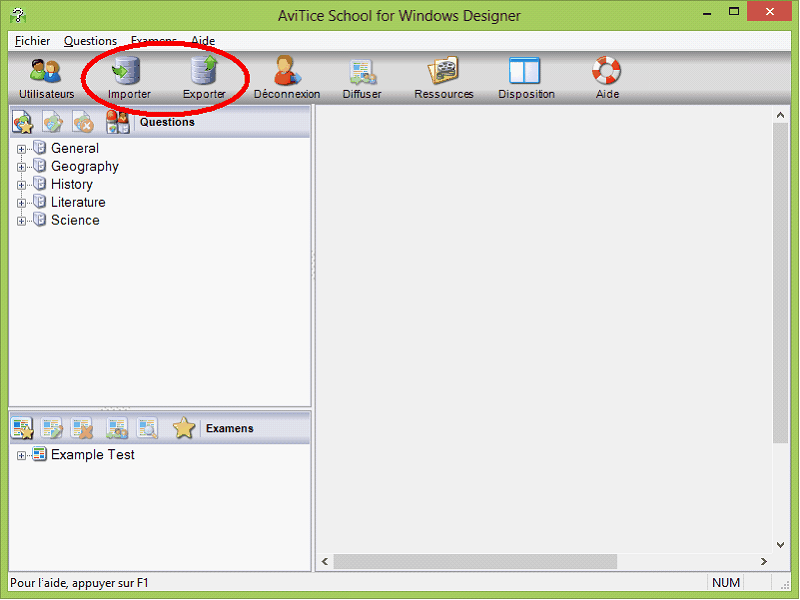
Task: Open the Questions menu in menu bar
Action: [x=90, y=41]
